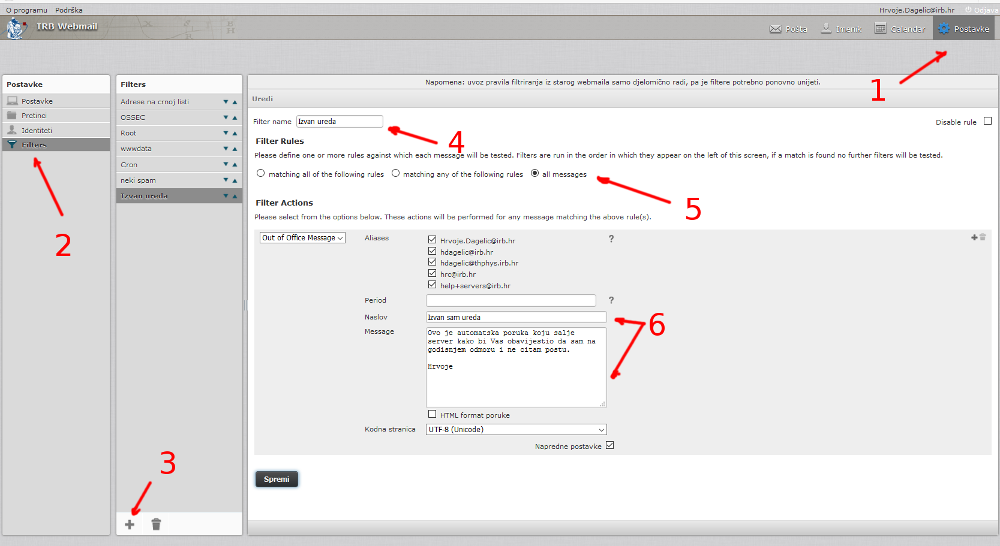
Task: Select Identiteti in the Postavke sidebar
Action: (x=37, y=130)
